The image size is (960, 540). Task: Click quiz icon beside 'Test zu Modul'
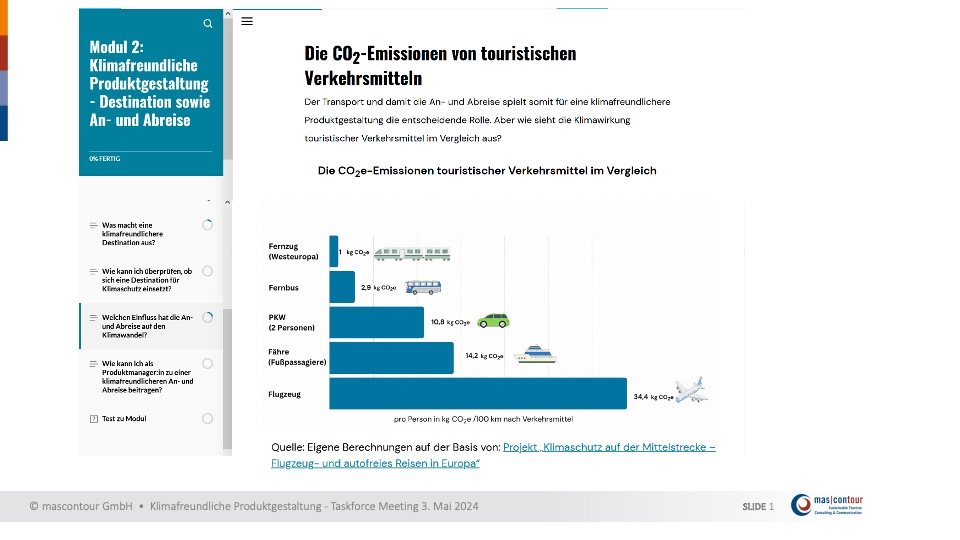94,419
